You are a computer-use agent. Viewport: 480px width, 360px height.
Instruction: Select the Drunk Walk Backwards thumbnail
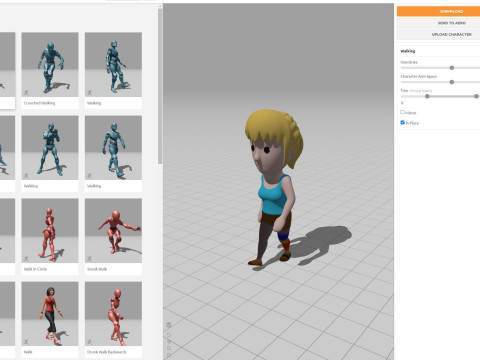click(x=113, y=314)
